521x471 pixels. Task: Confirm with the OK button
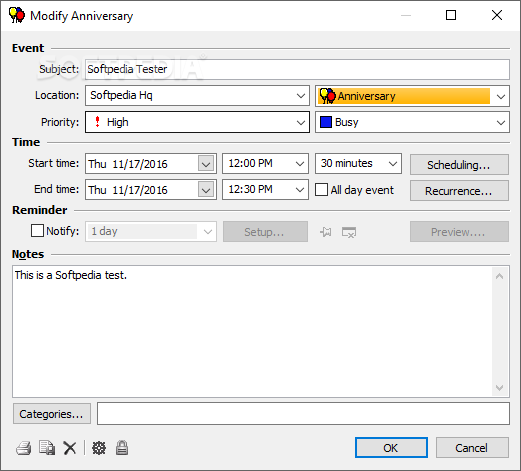tap(391, 448)
